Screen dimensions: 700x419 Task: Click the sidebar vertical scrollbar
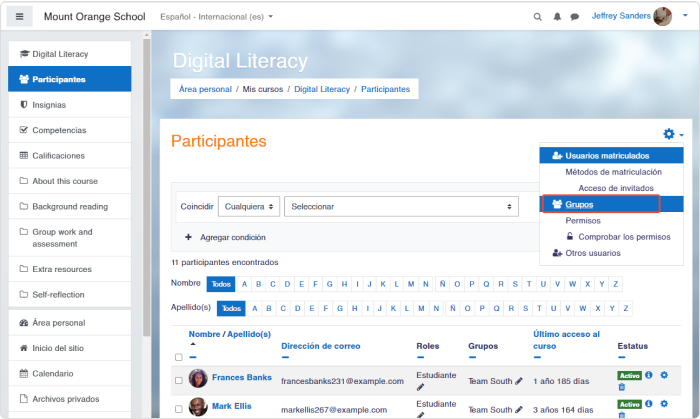146,187
